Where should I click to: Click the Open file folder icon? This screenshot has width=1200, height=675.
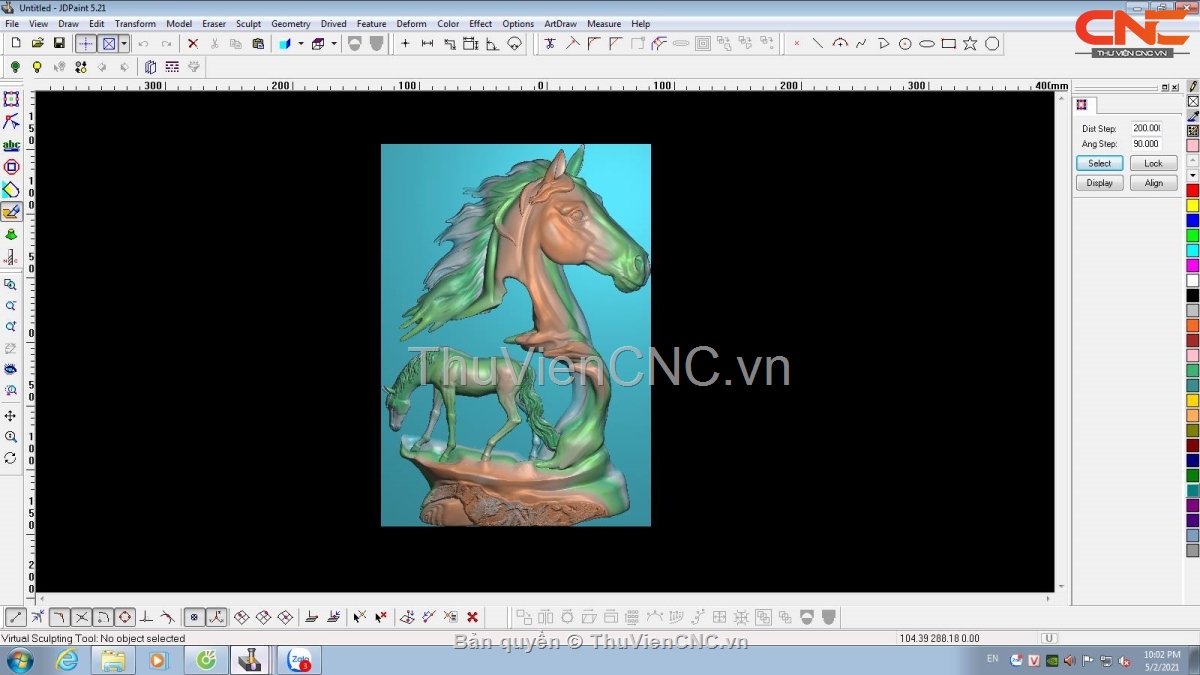click(x=37, y=44)
